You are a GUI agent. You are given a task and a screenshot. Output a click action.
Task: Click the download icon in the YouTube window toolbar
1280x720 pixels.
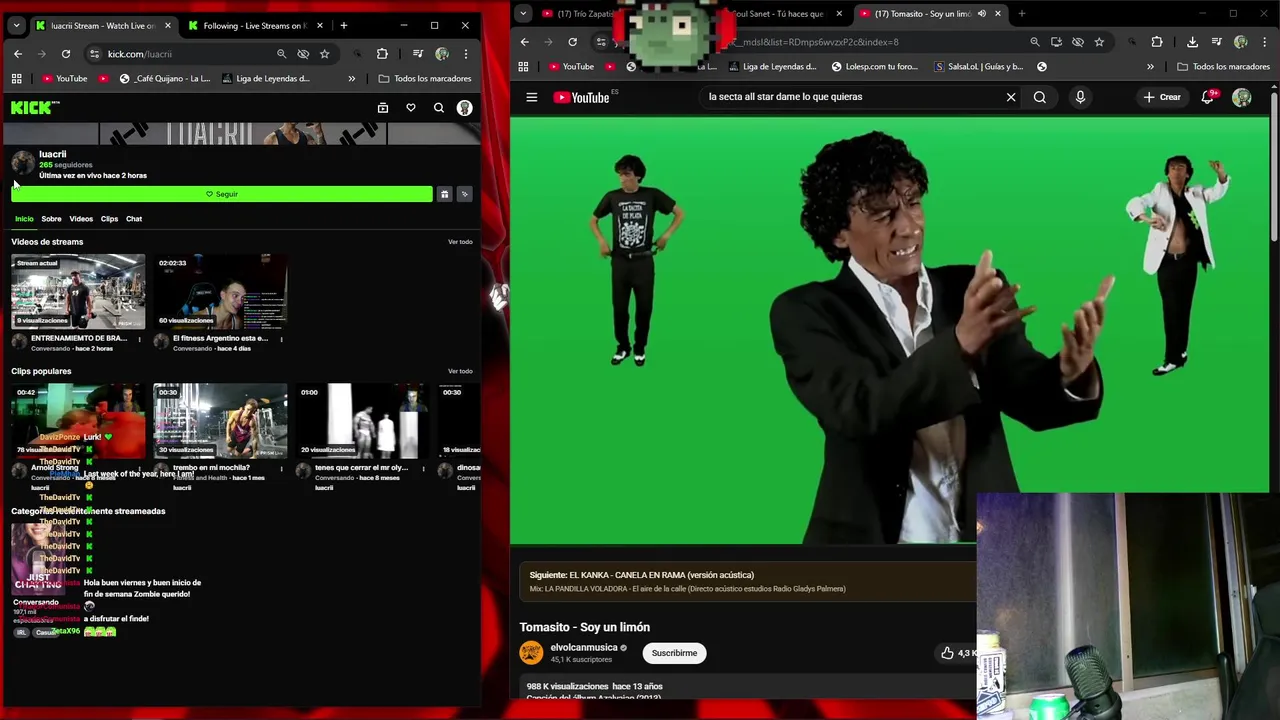(x=1192, y=42)
